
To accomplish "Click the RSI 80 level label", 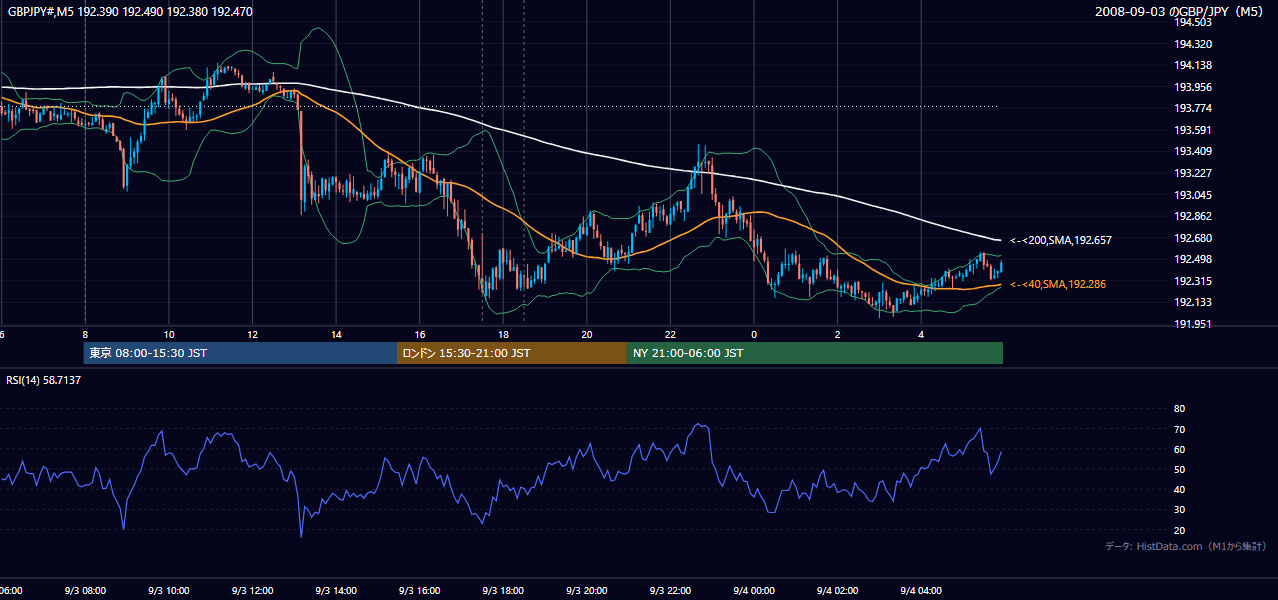I will point(1179,409).
